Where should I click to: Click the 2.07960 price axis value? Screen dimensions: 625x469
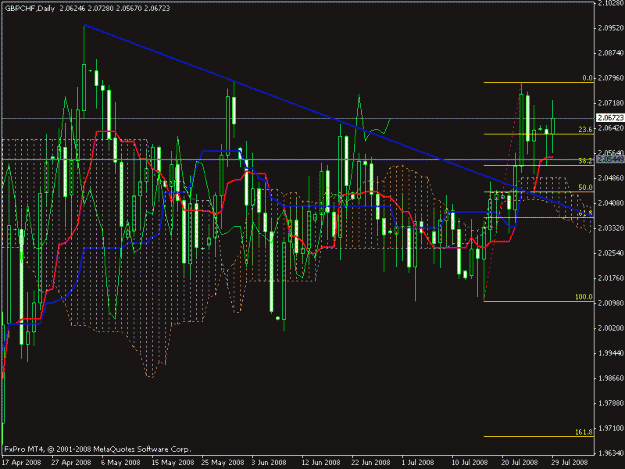click(611, 78)
